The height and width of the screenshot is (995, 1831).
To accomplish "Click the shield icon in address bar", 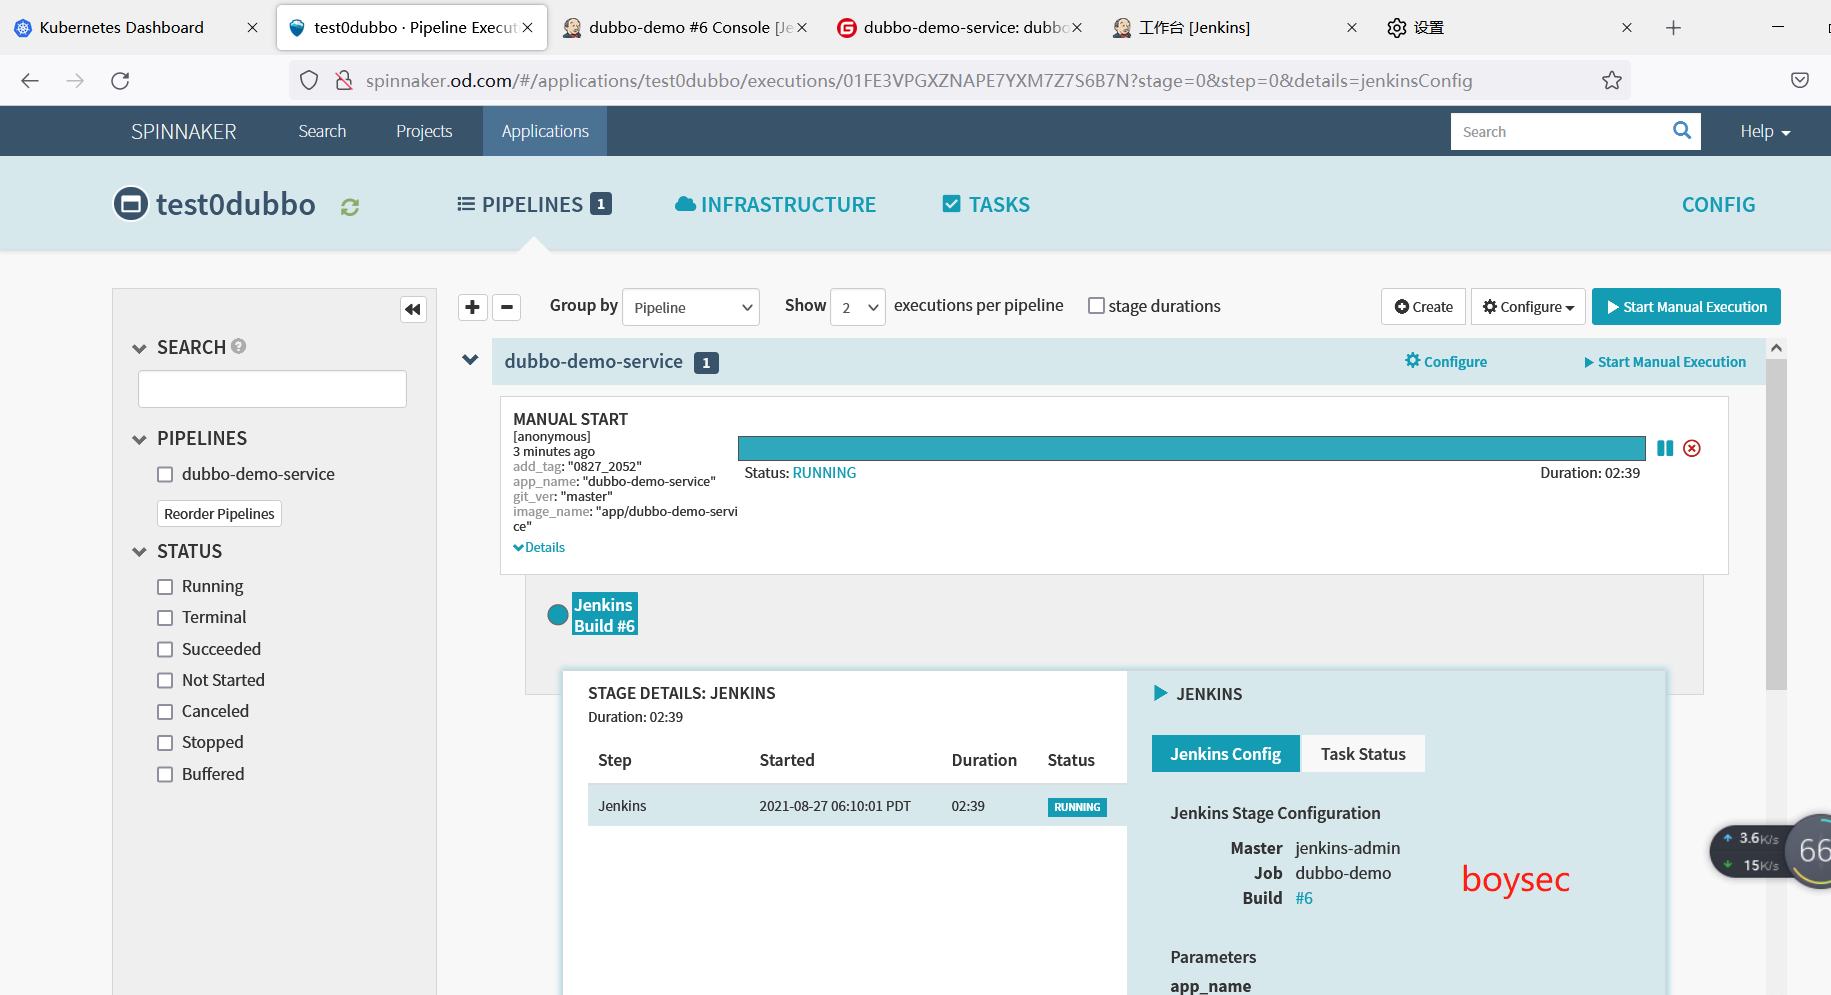I will pyautogui.click(x=309, y=81).
